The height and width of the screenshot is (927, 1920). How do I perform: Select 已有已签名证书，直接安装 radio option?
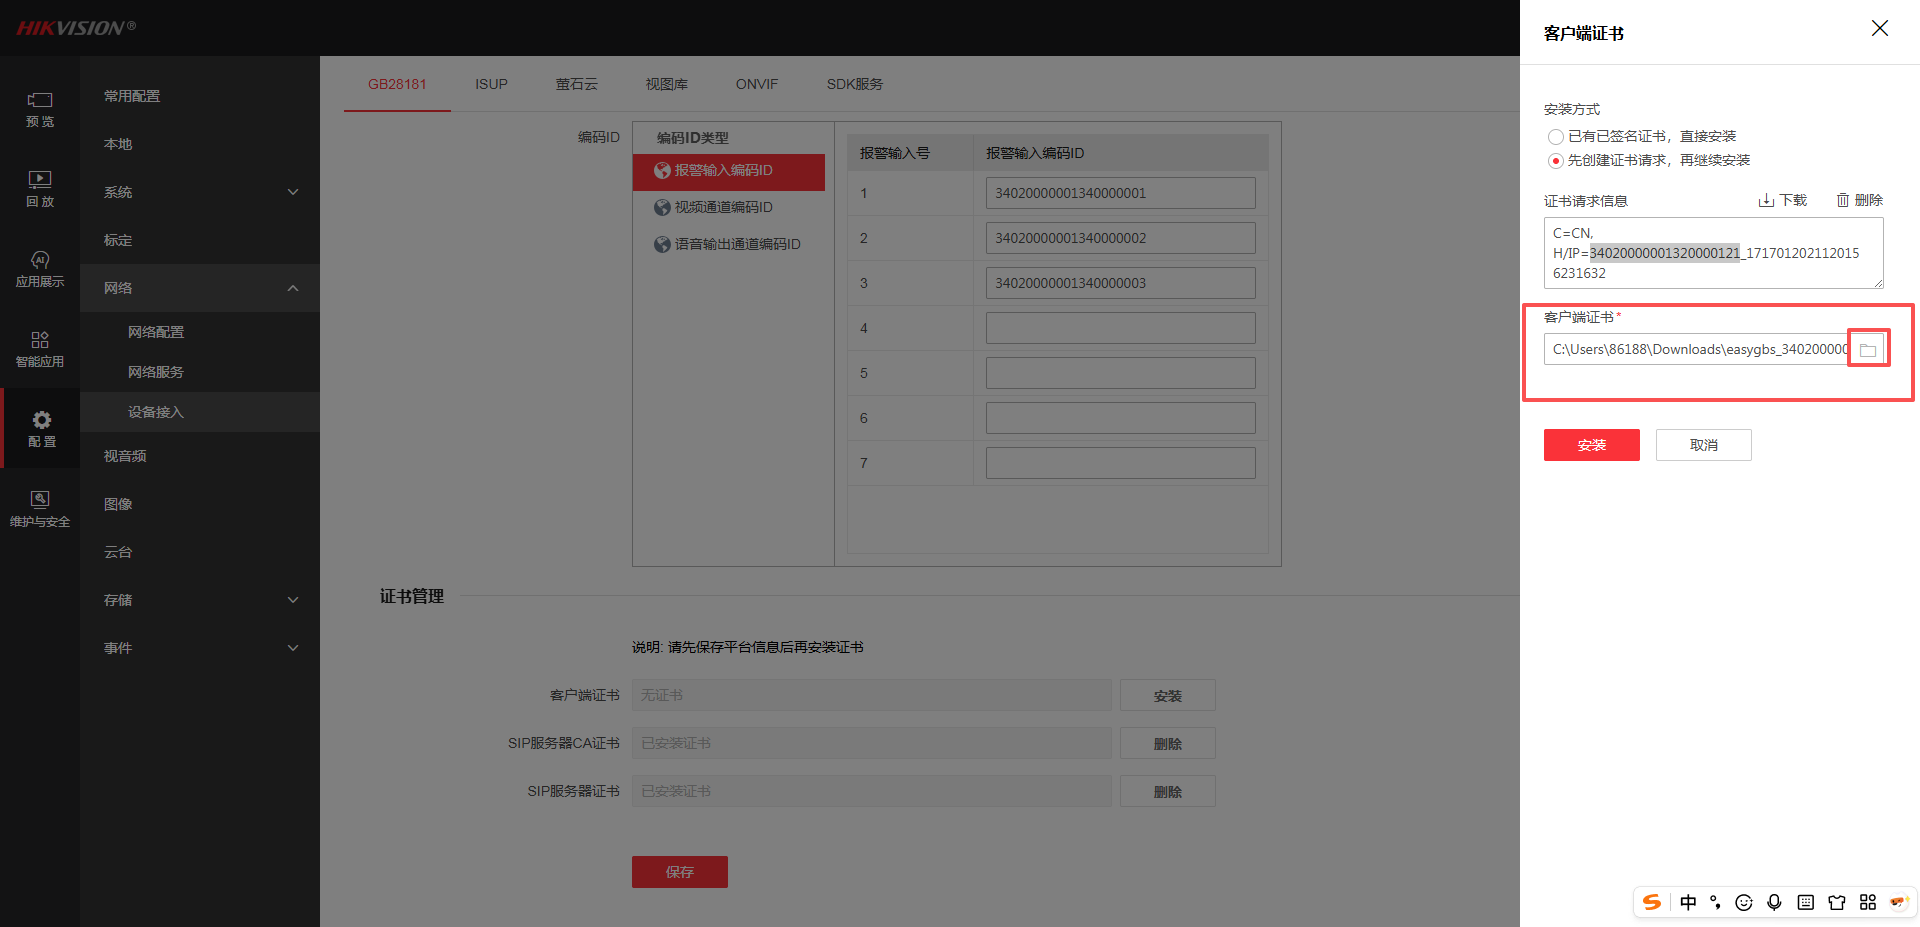[1555, 137]
